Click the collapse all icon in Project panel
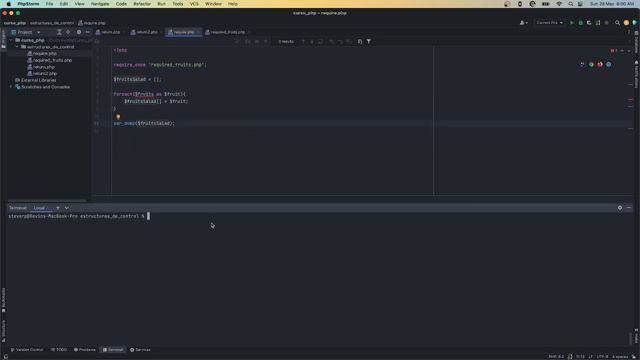Screen dimensions: 640x360 click(59, 32)
